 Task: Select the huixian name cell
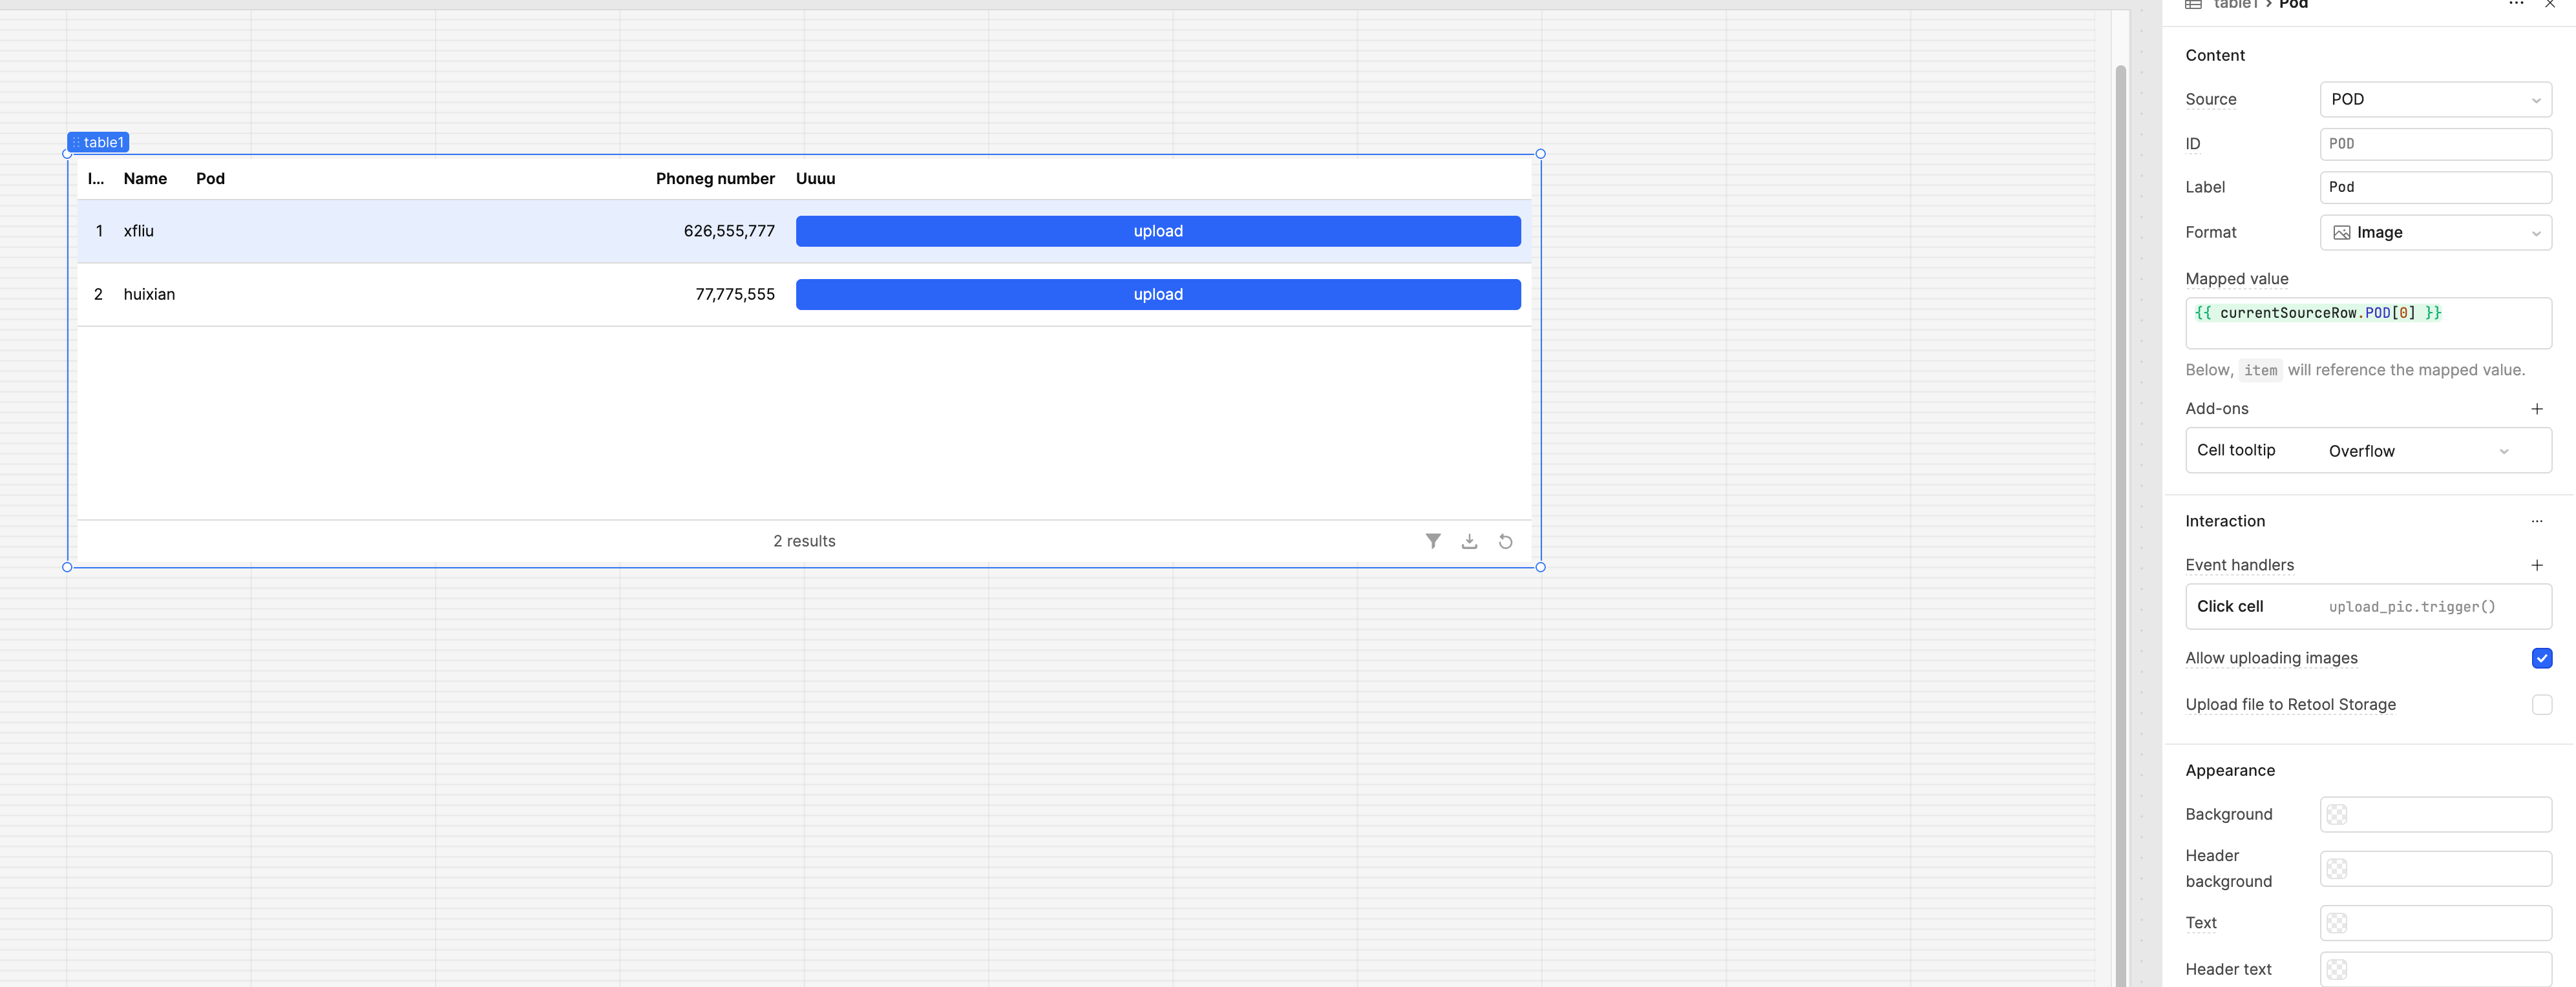click(149, 294)
